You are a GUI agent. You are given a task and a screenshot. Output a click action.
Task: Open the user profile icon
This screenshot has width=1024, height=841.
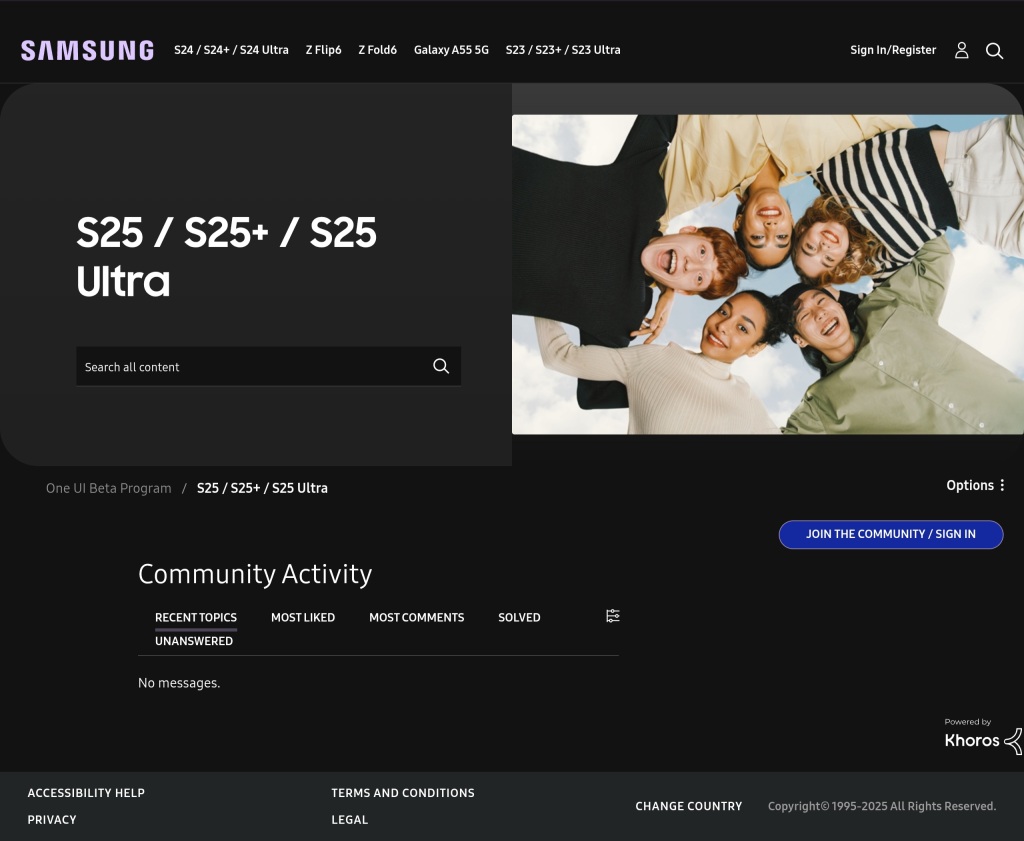pyautogui.click(x=961, y=50)
